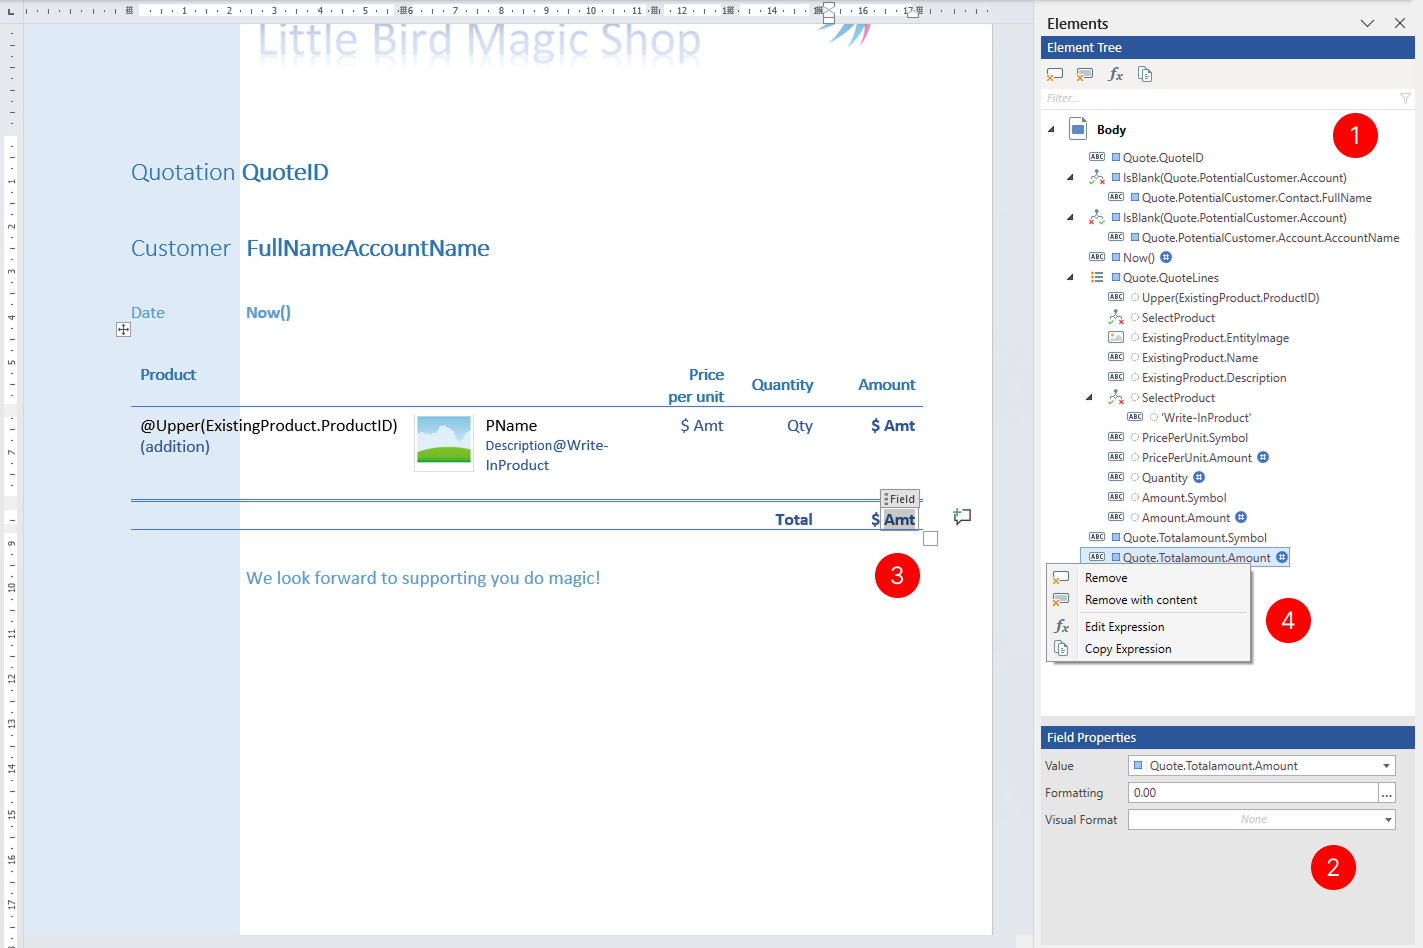Select Quote.PotentialCustomer.Contact.FullName tree item
This screenshot has width=1423, height=948.
point(1256,197)
